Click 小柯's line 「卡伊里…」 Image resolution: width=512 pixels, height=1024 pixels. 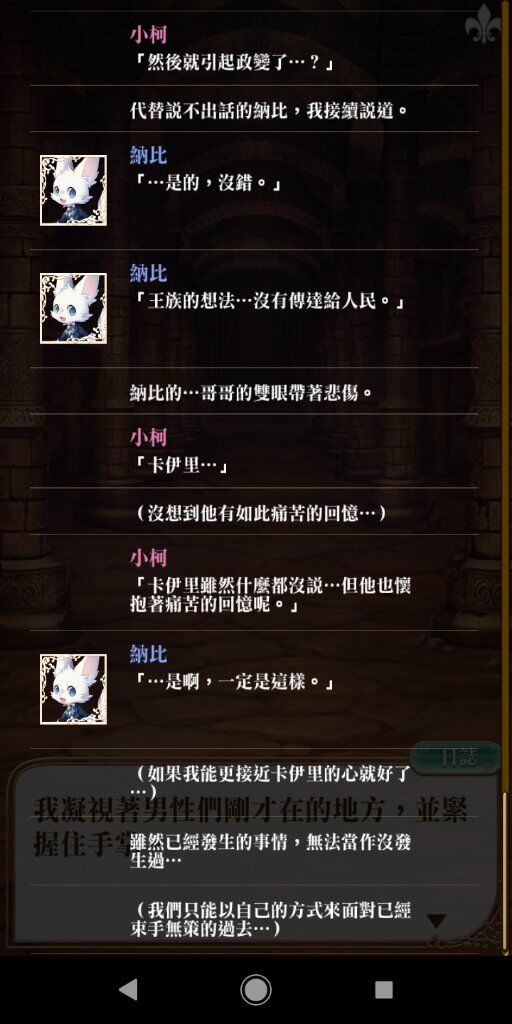coord(180,467)
